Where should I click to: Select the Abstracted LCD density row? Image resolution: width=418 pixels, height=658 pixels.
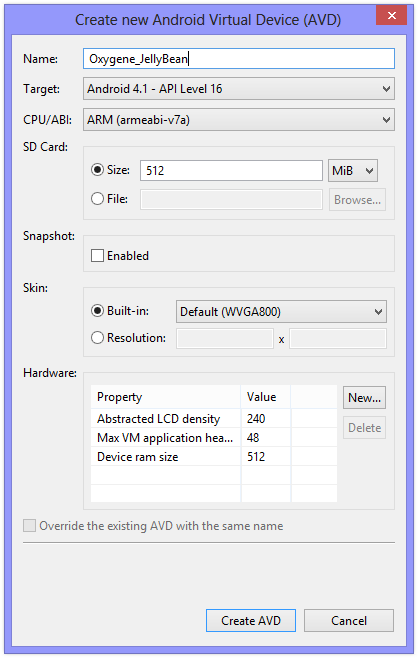coord(214,419)
